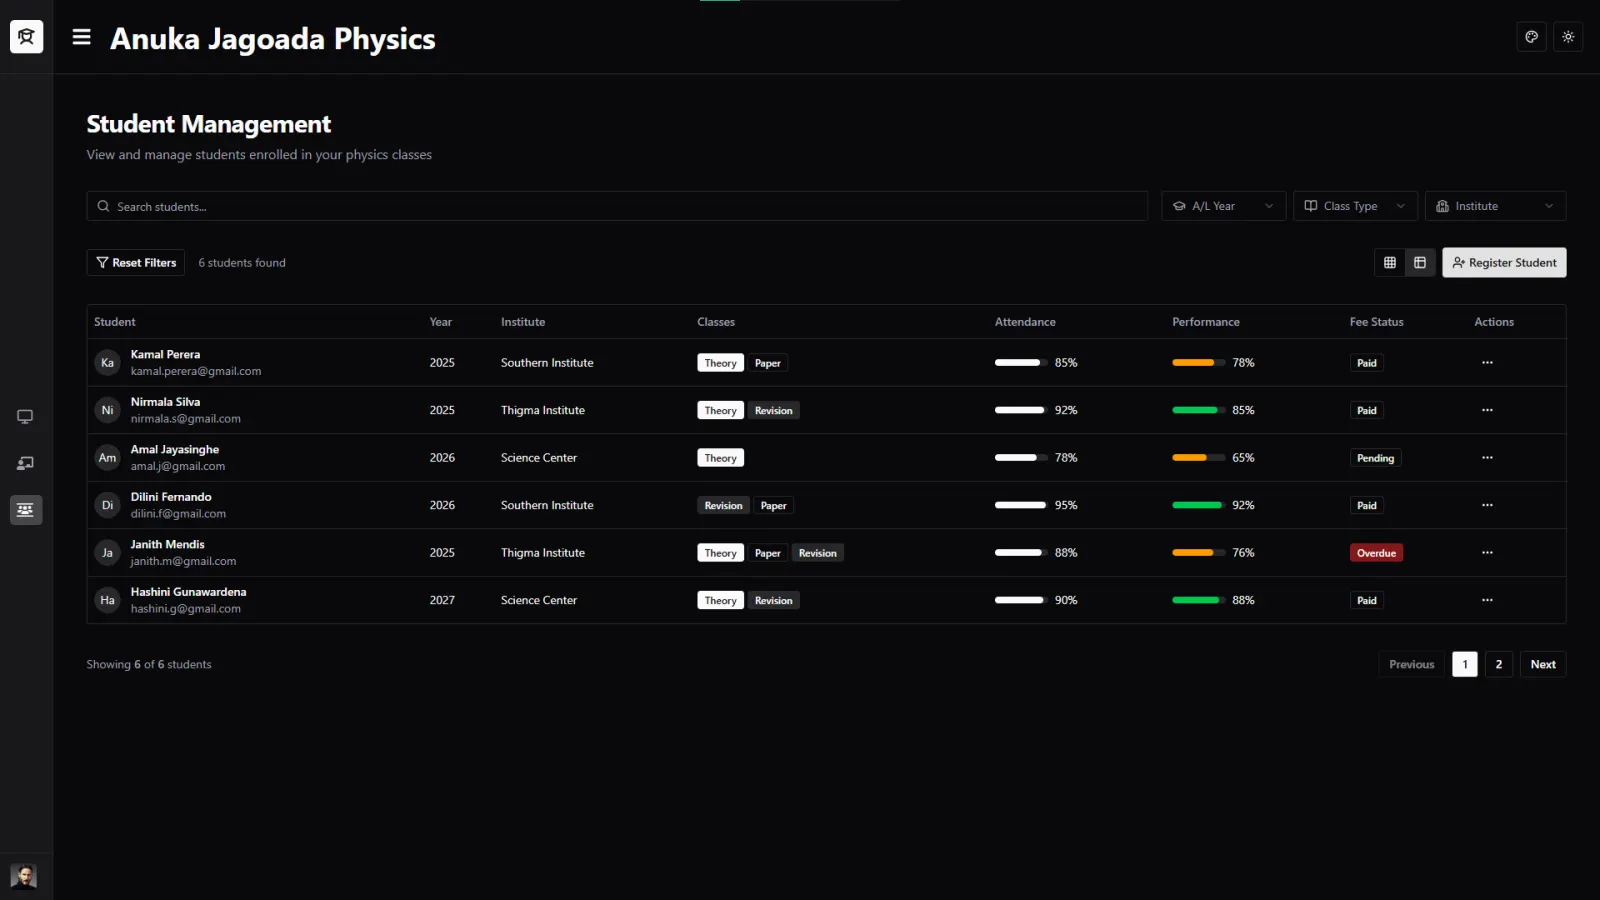
Task: Go to page 2 of students
Action: click(x=1498, y=664)
